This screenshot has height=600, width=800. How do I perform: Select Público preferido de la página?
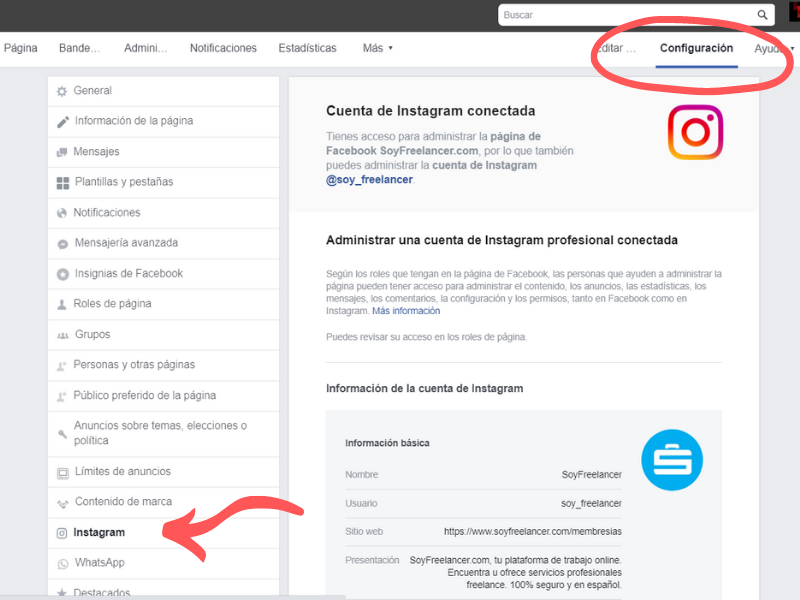163,395
